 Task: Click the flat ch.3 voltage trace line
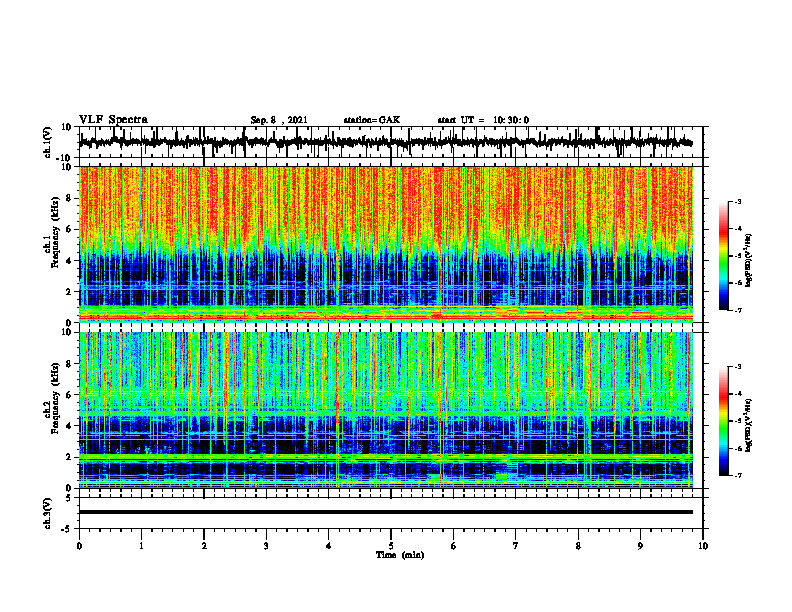click(x=385, y=512)
